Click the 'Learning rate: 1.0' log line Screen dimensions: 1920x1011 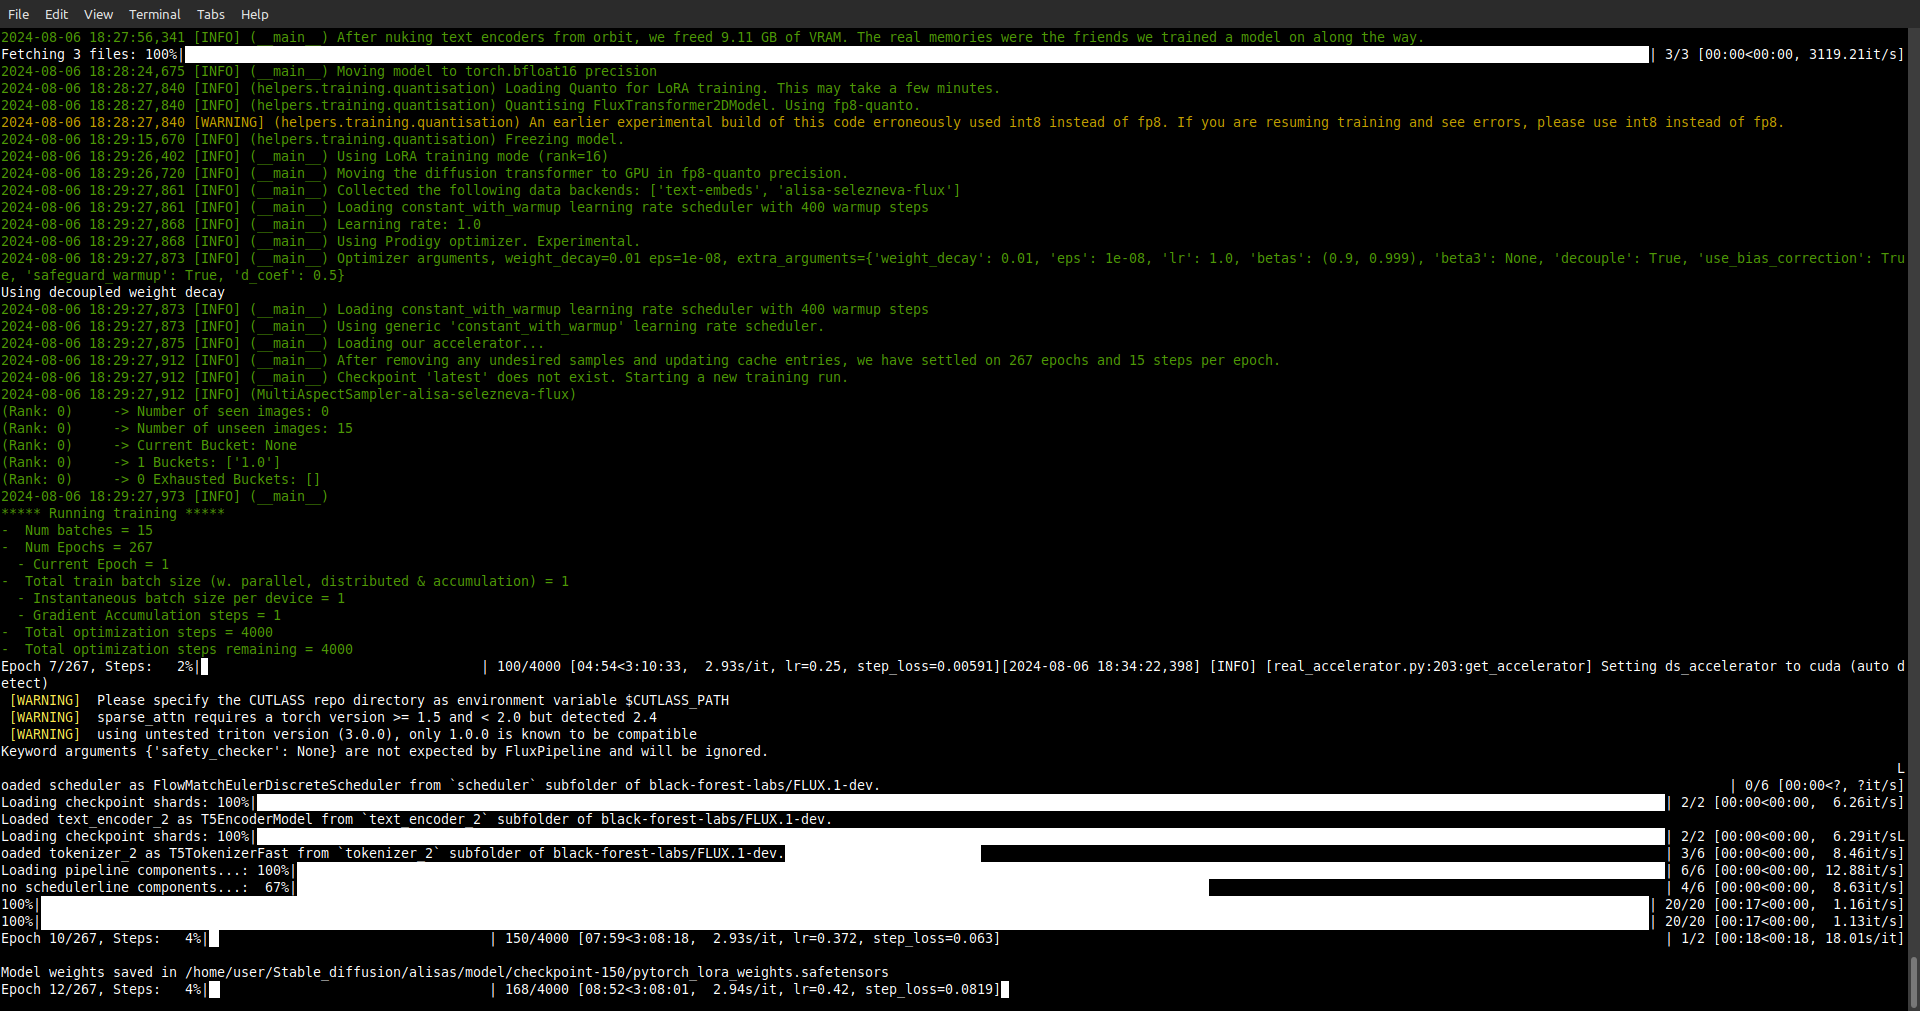pos(241,224)
